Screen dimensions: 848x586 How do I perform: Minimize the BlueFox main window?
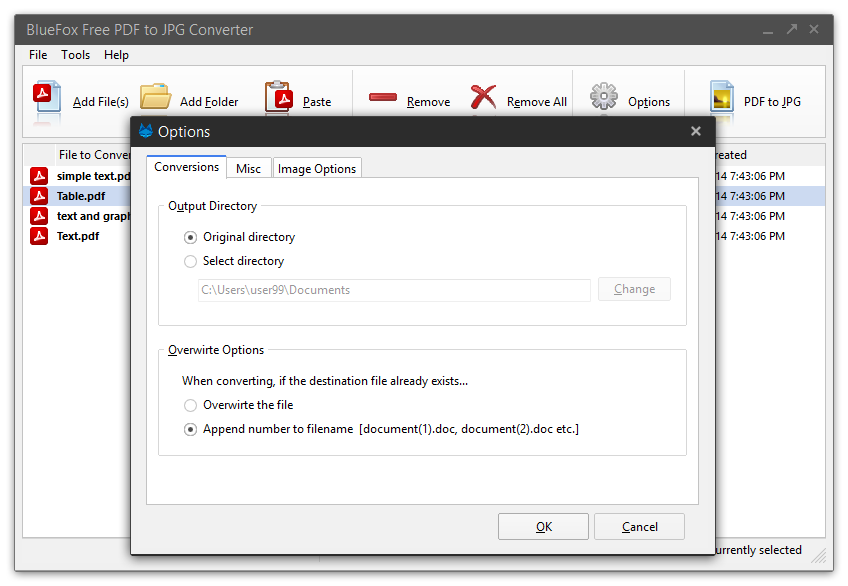(767, 31)
